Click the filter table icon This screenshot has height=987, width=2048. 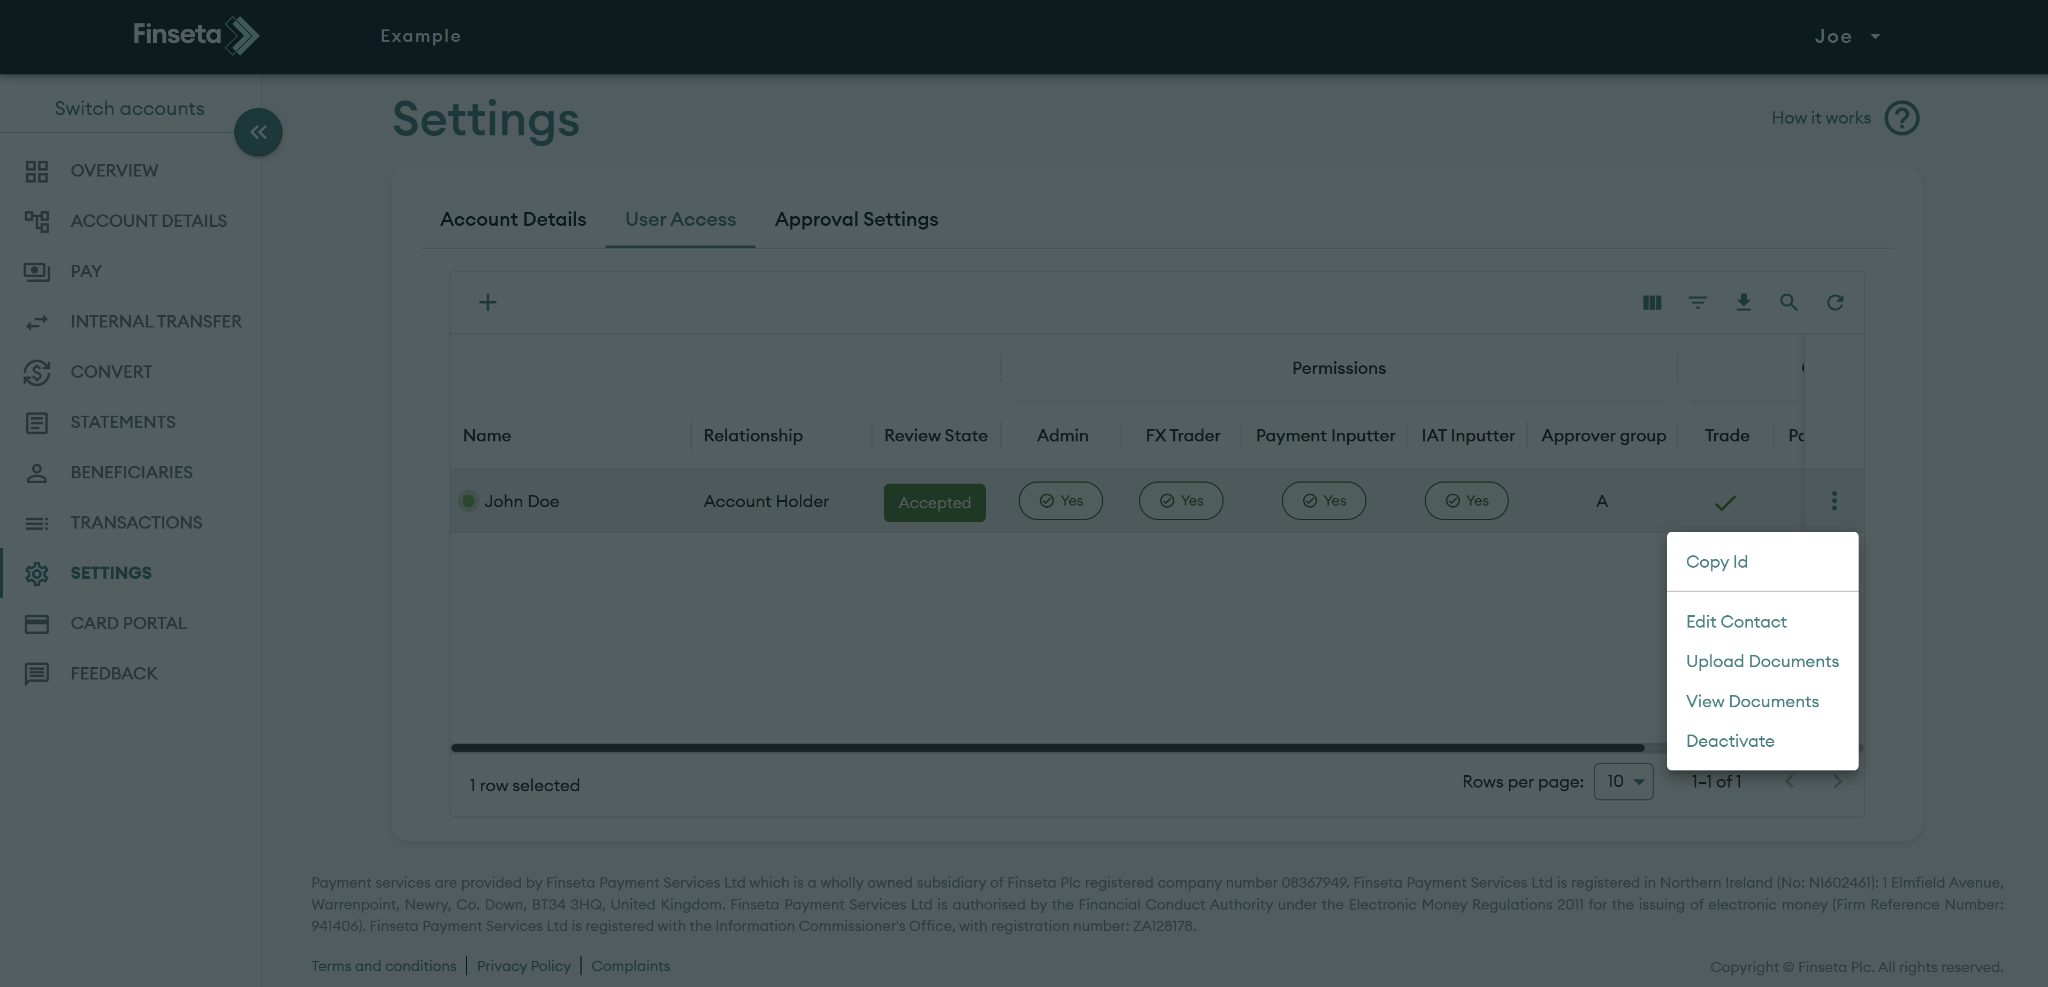coord(1698,302)
